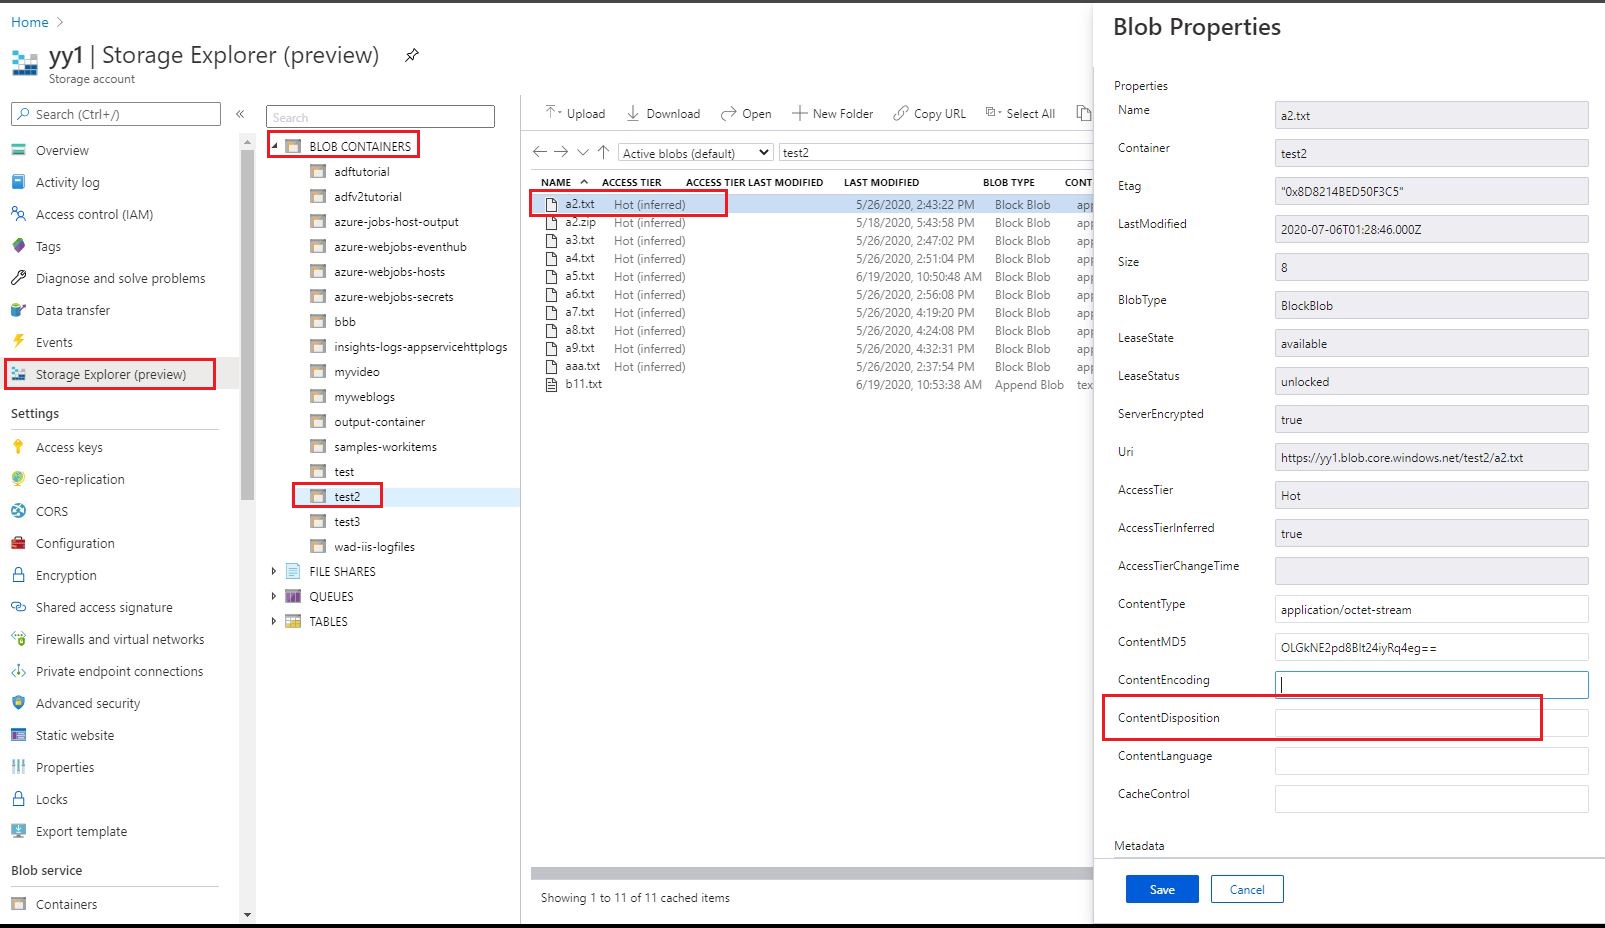Screen dimensions: 1605x928
Task: Open the Export template page
Action: click(x=81, y=831)
